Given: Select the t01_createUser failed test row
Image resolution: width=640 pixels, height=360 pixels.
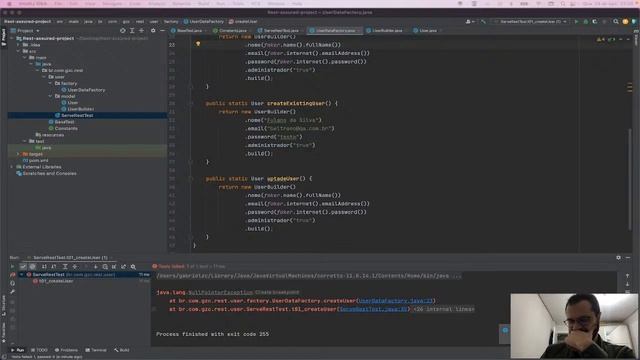Looking at the screenshot, I should tap(56, 281).
